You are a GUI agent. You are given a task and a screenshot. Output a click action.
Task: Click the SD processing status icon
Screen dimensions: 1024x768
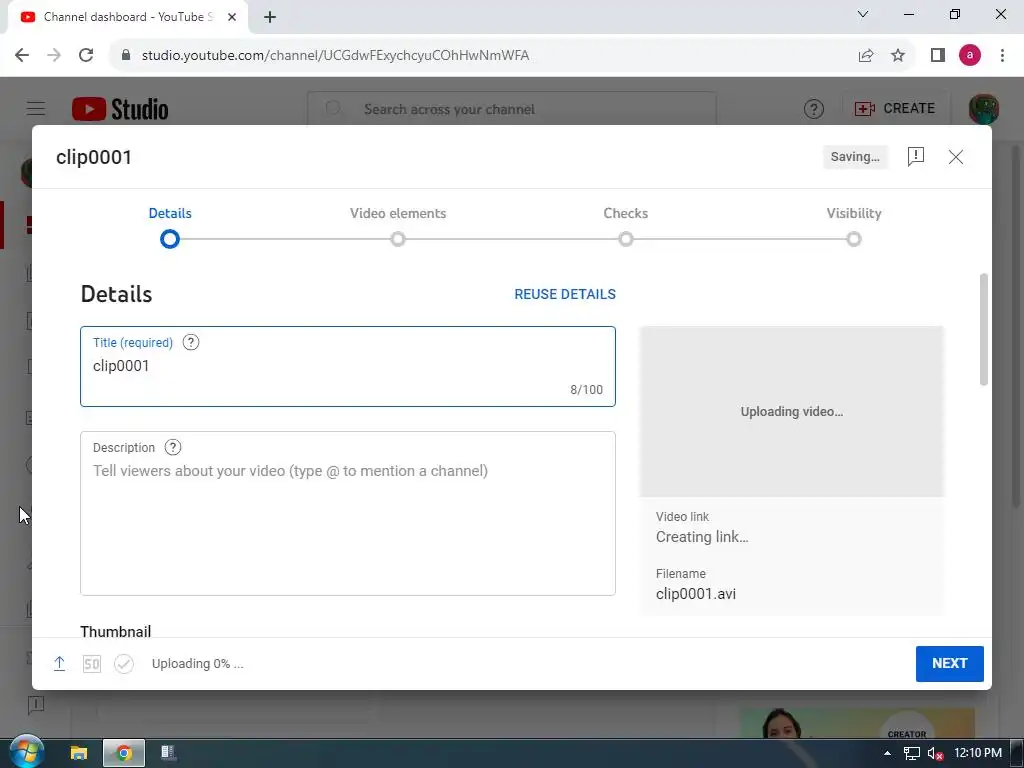(91, 664)
